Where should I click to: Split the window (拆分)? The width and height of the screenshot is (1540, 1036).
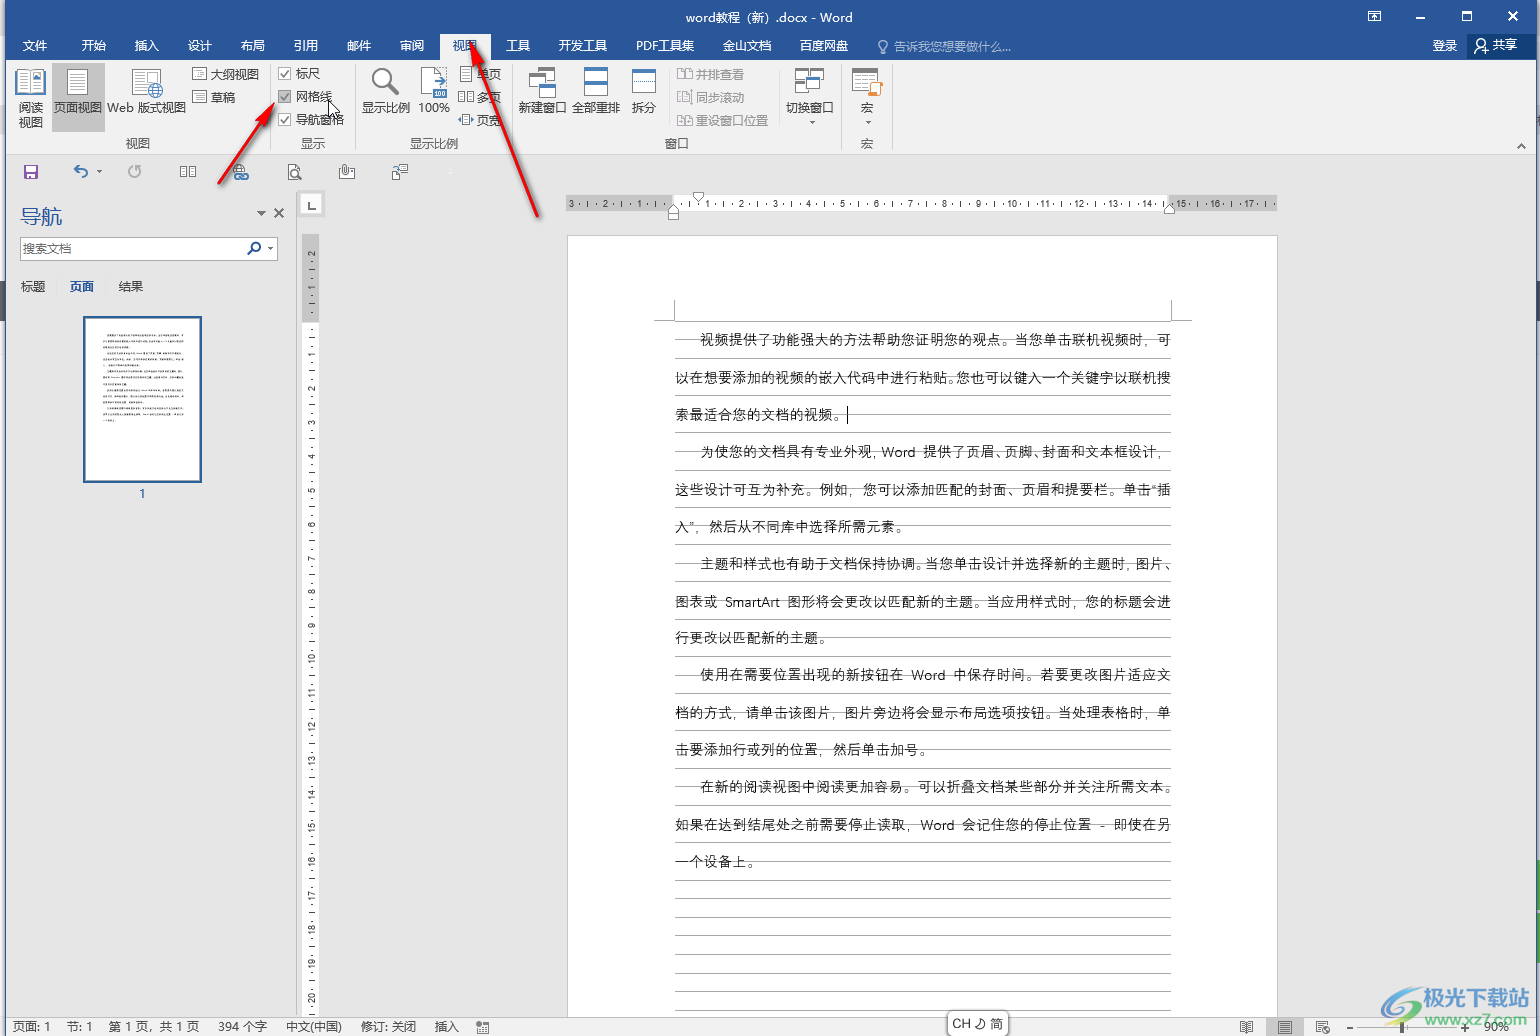click(x=644, y=92)
